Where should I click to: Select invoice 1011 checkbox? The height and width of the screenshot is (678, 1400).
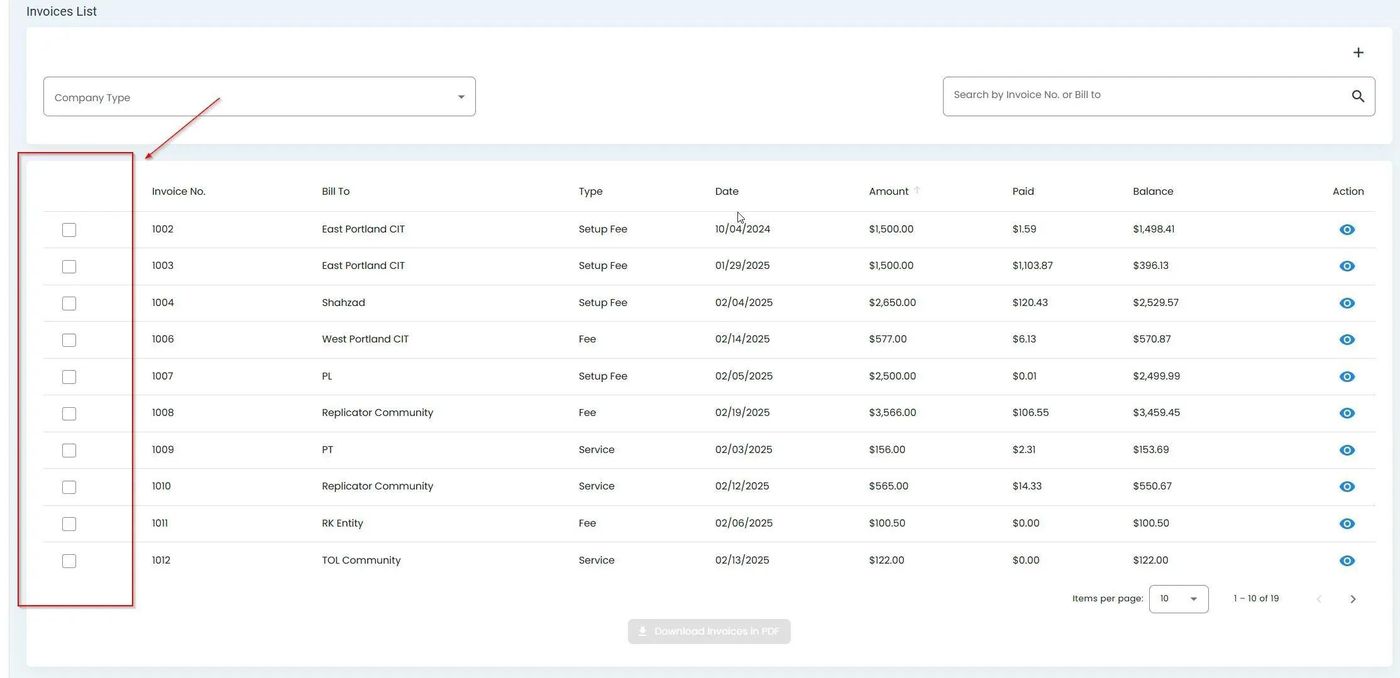point(69,524)
